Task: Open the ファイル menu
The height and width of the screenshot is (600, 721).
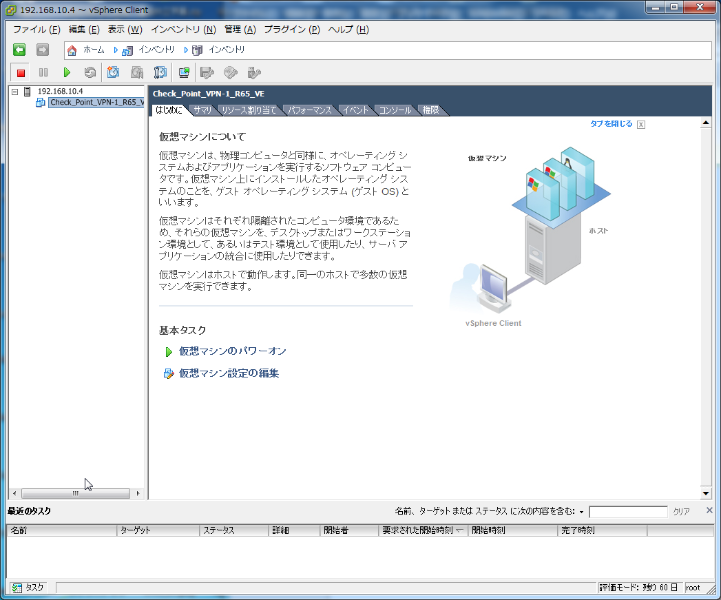Action: (x=36, y=29)
